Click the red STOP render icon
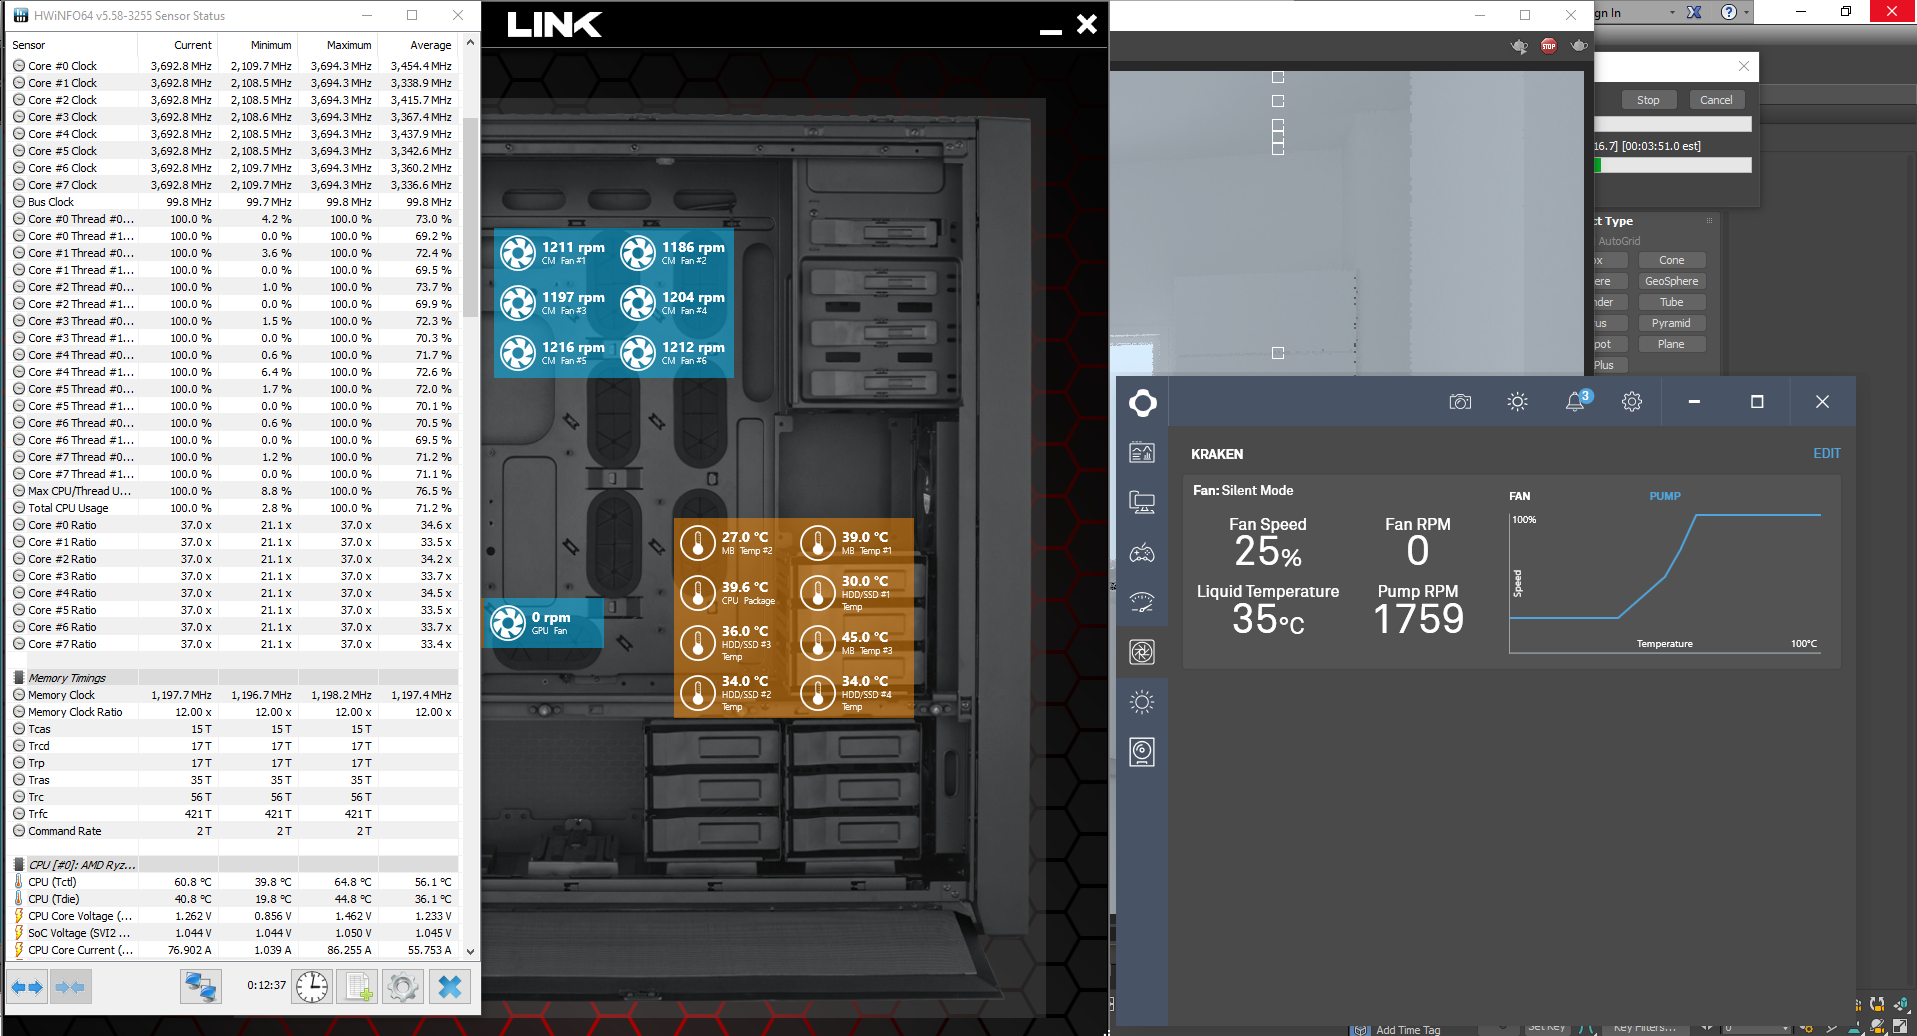This screenshot has height=1036, width=1917. 1549,46
